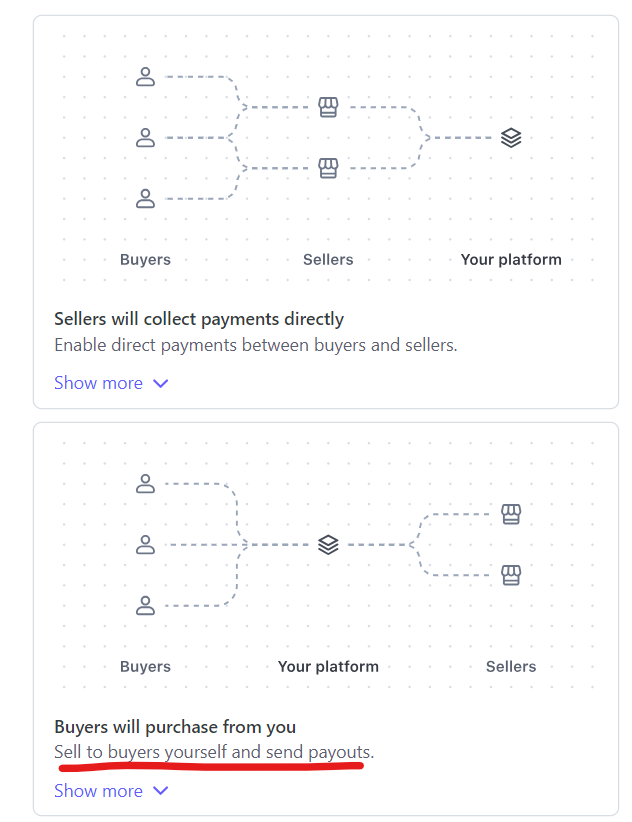The image size is (632, 822).
Task: Click chevron next to second Show more
Action: pyautogui.click(x=160, y=792)
